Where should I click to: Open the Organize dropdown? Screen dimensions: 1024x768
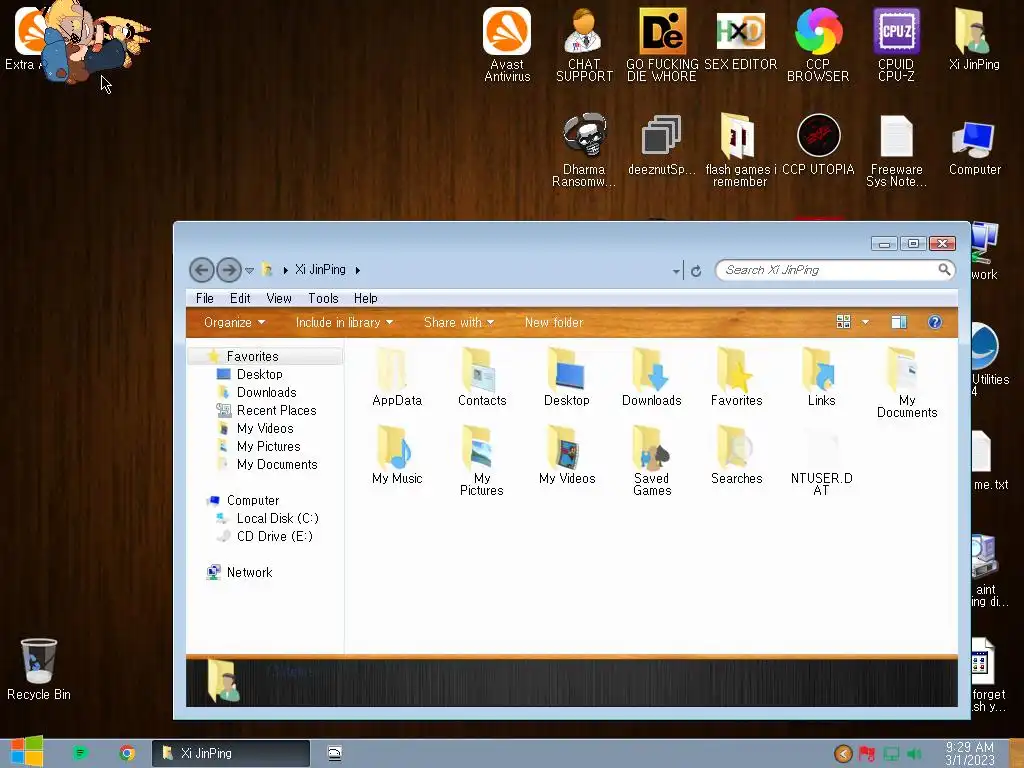[234, 322]
